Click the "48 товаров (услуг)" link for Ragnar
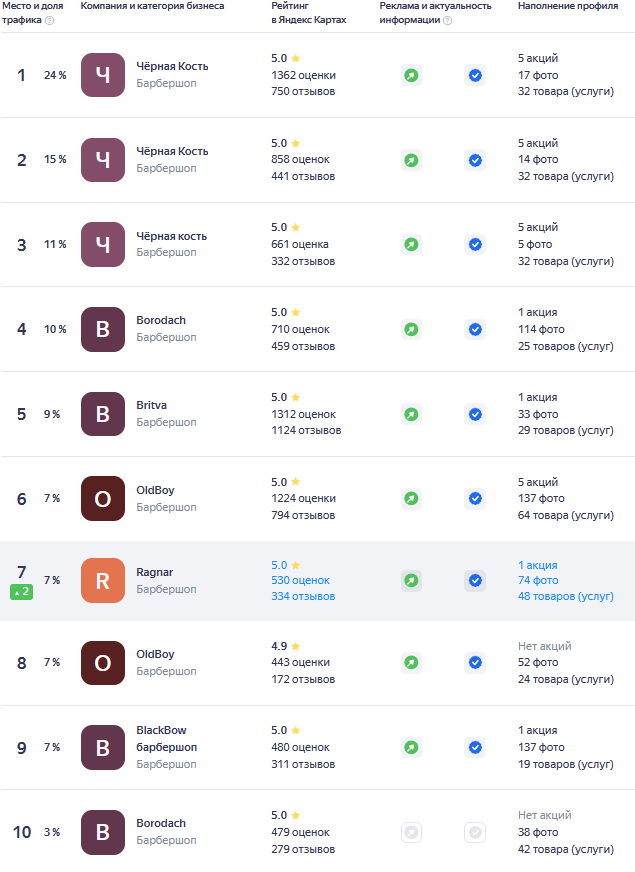The height and width of the screenshot is (872, 635). pos(565,596)
